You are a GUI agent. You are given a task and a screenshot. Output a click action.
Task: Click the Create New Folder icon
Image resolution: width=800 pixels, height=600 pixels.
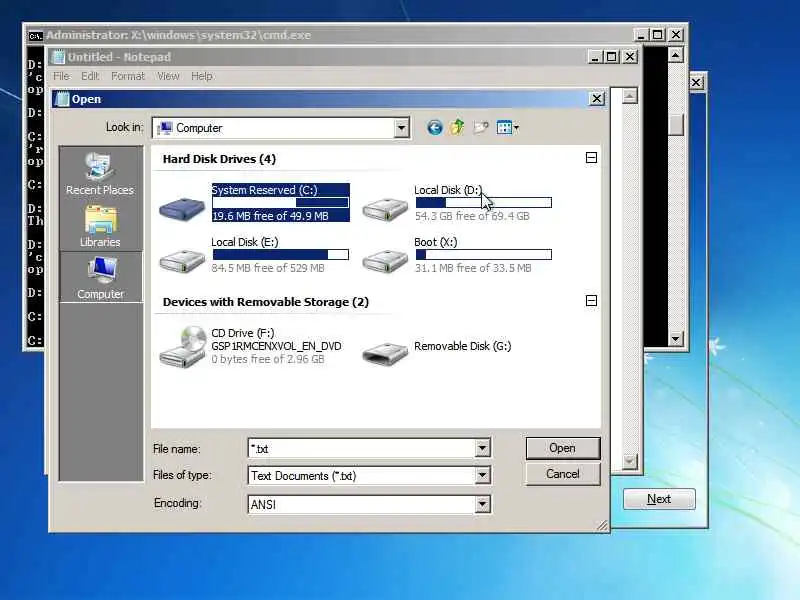click(x=481, y=127)
